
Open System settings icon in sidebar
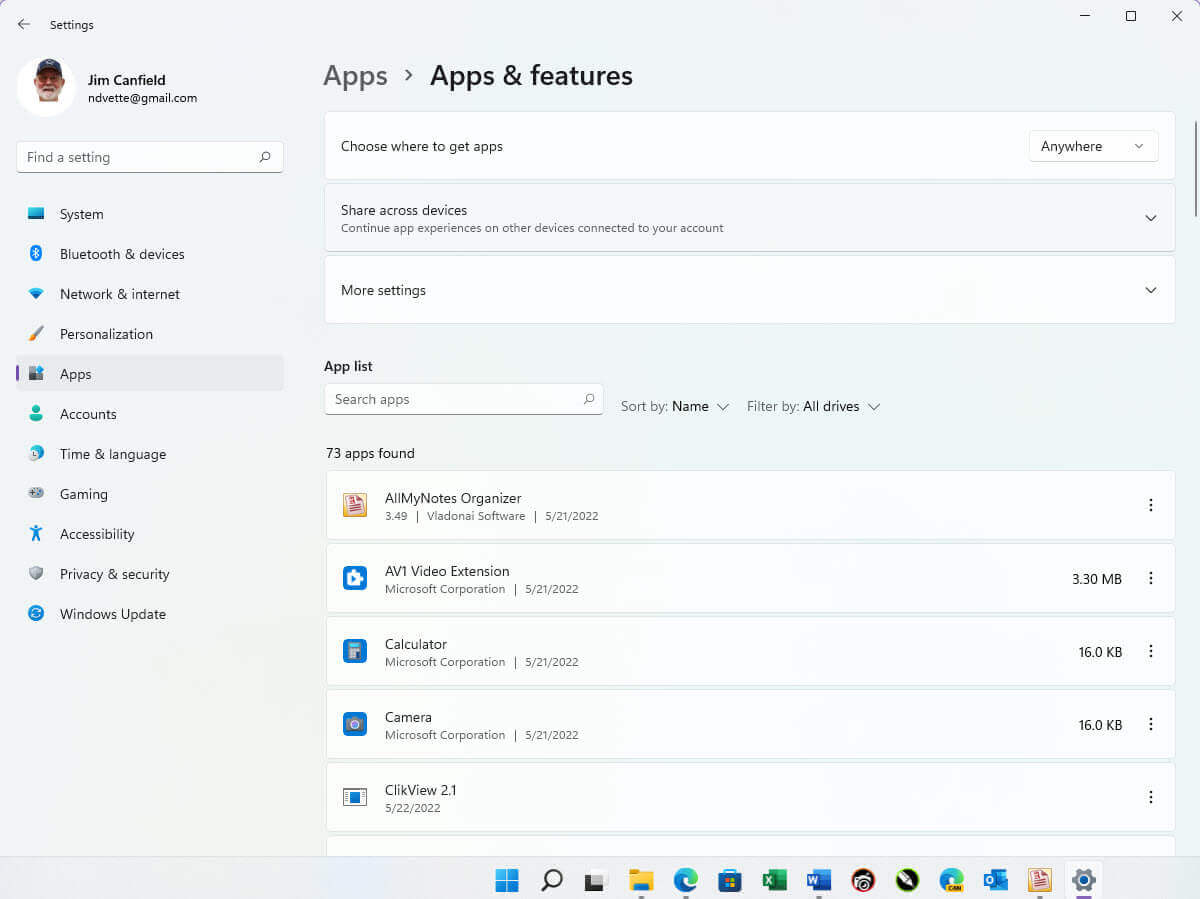point(36,214)
